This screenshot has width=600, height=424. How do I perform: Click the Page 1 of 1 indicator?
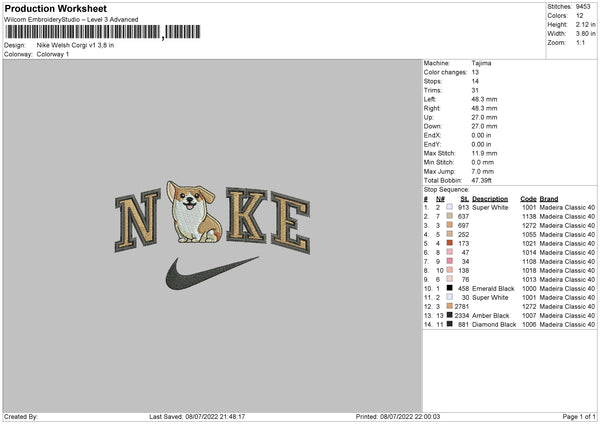[x=579, y=416]
